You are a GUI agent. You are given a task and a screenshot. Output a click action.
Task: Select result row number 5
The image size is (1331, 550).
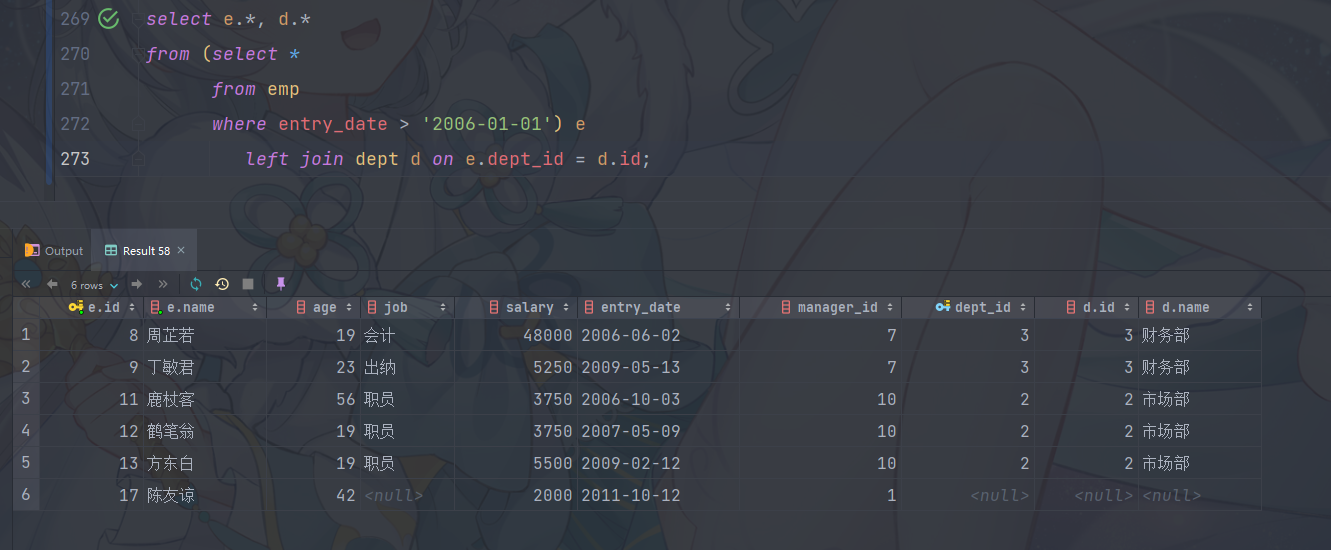[26, 463]
